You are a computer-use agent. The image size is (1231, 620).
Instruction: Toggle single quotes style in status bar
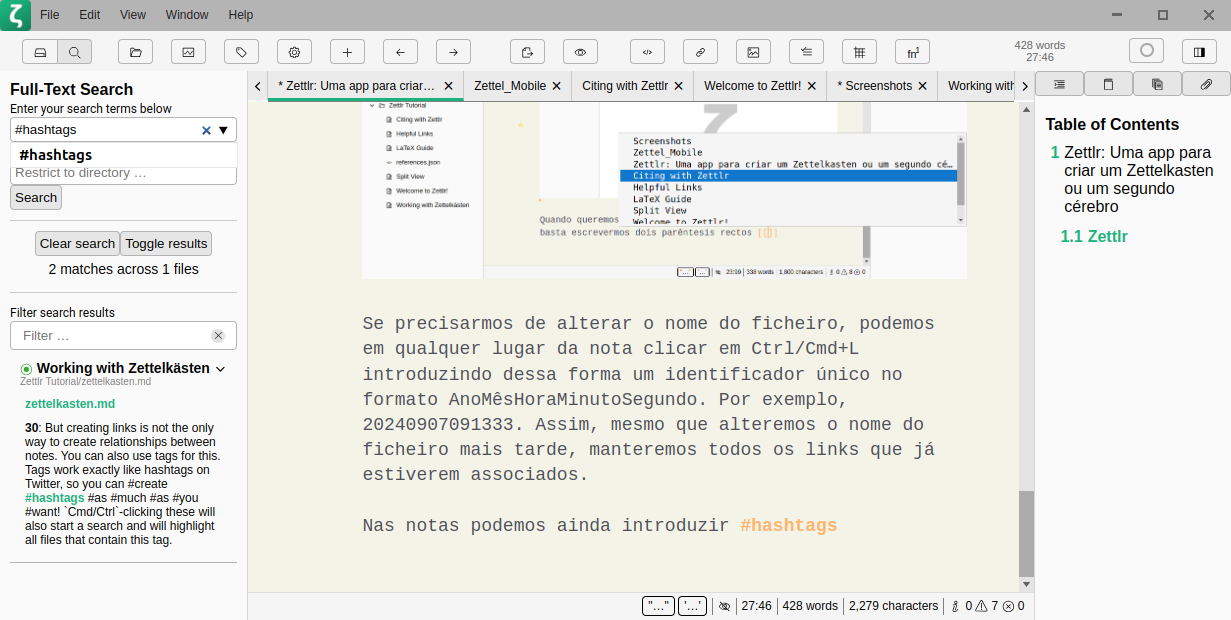coord(693,606)
